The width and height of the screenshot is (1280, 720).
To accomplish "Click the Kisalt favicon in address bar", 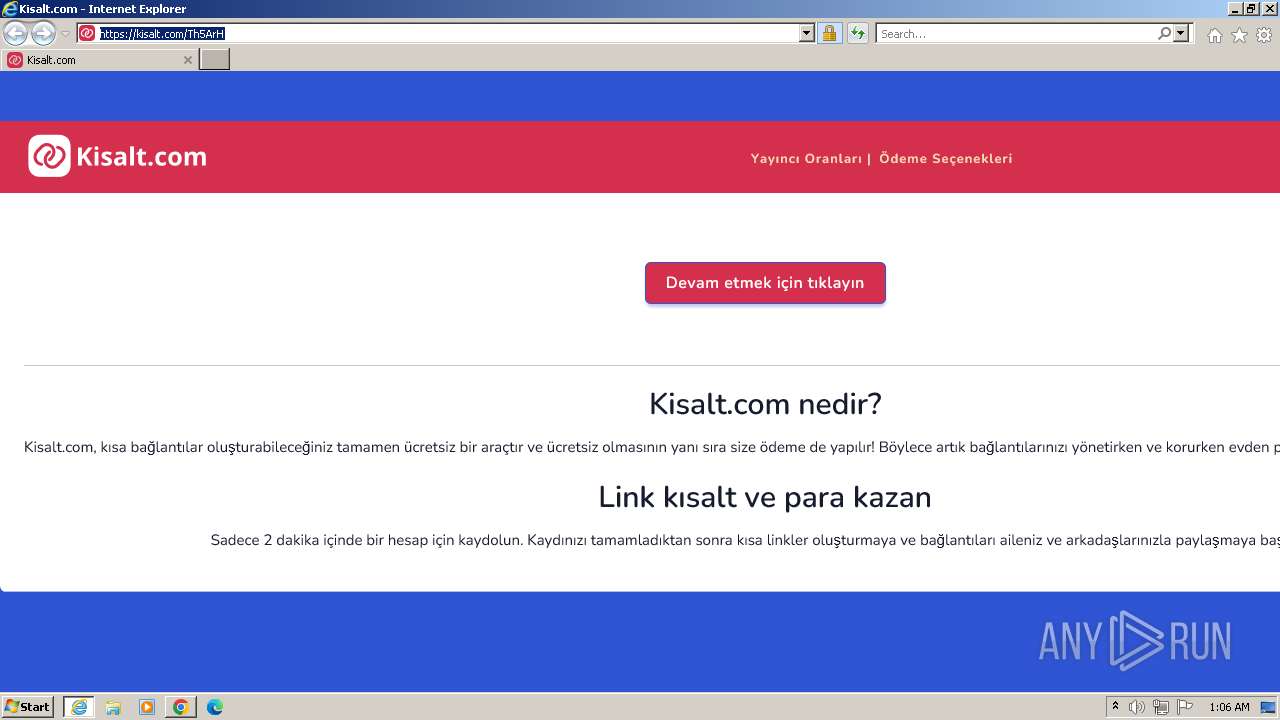I will (x=87, y=33).
